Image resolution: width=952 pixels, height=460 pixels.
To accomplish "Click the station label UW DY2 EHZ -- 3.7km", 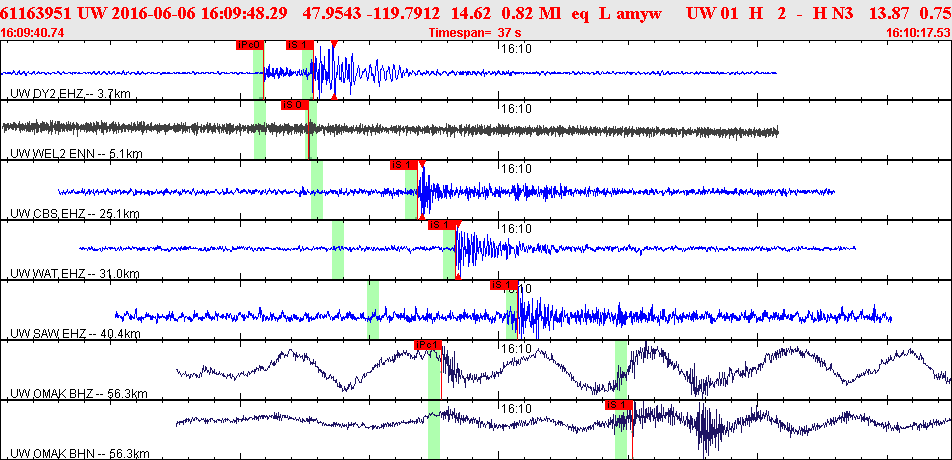I will point(70,93).
